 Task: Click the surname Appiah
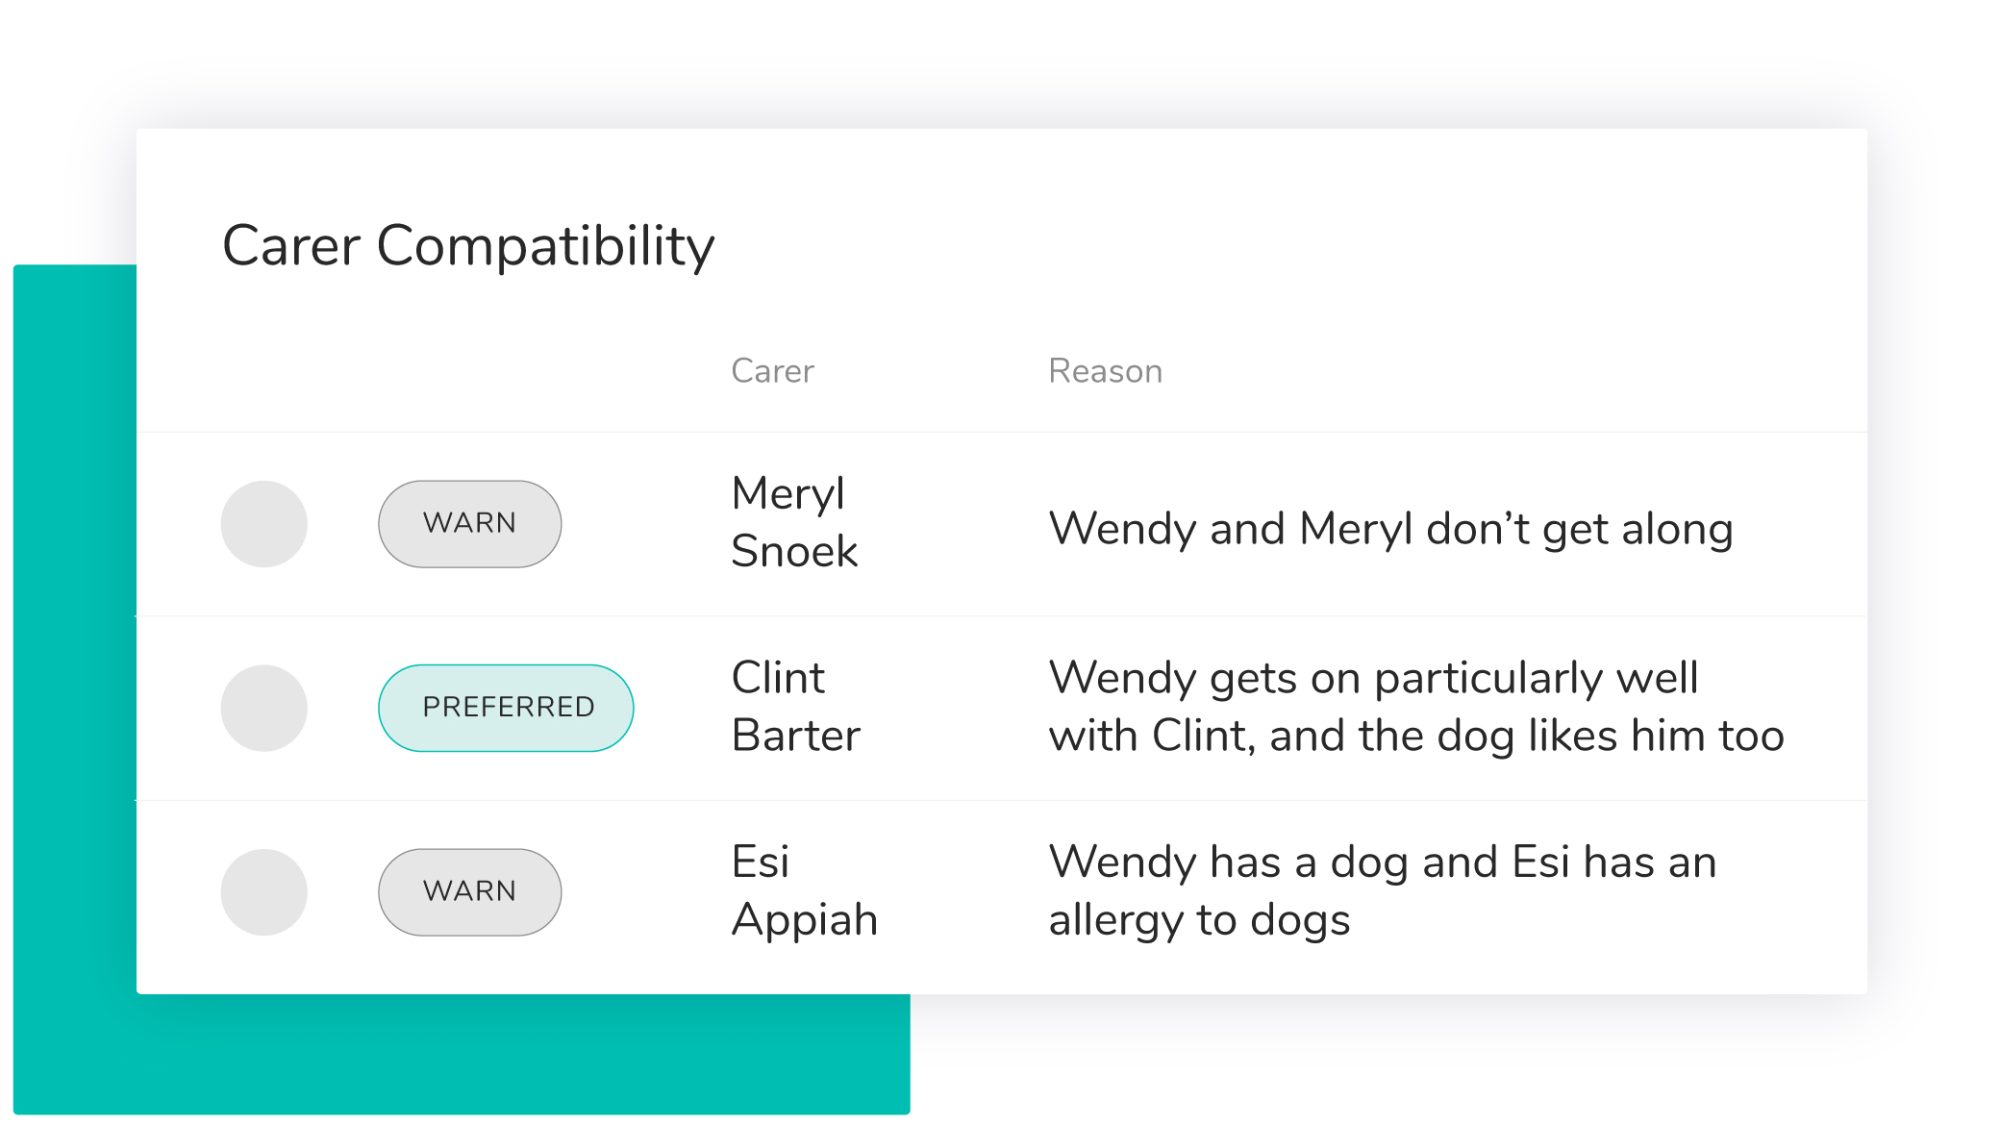pyautogui.click(x=804, y=920)
